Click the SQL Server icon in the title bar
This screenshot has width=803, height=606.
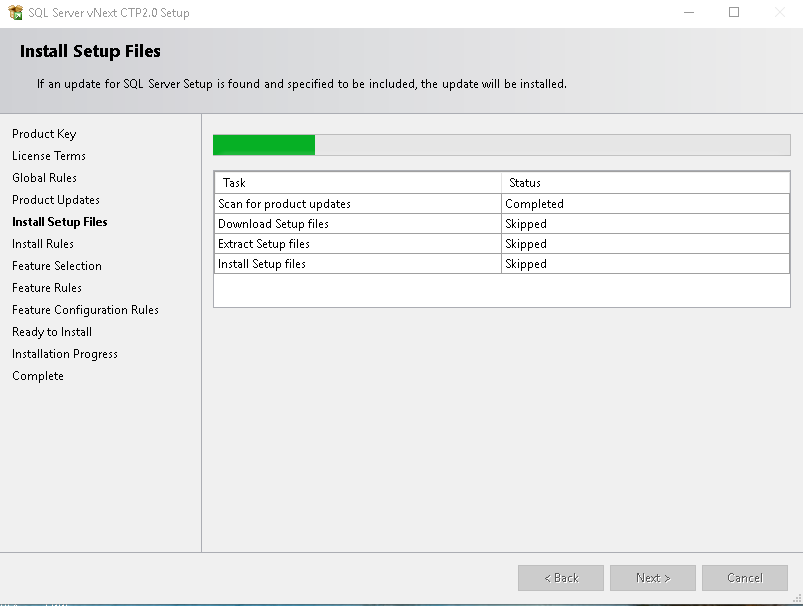tap(17, 14)
